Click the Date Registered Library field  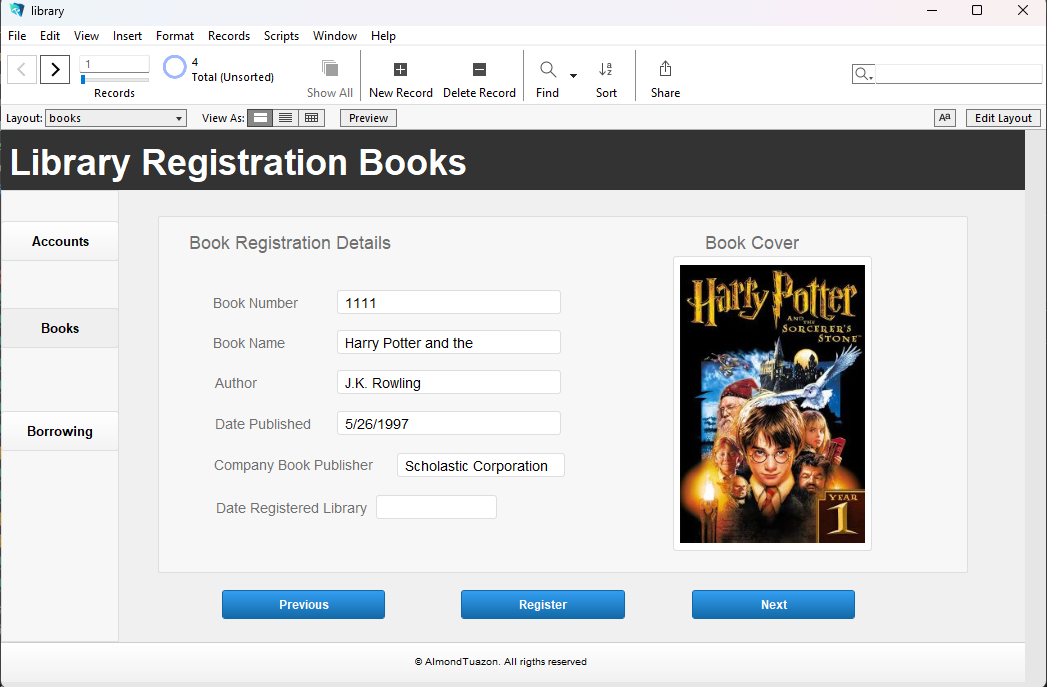[436, 508]
